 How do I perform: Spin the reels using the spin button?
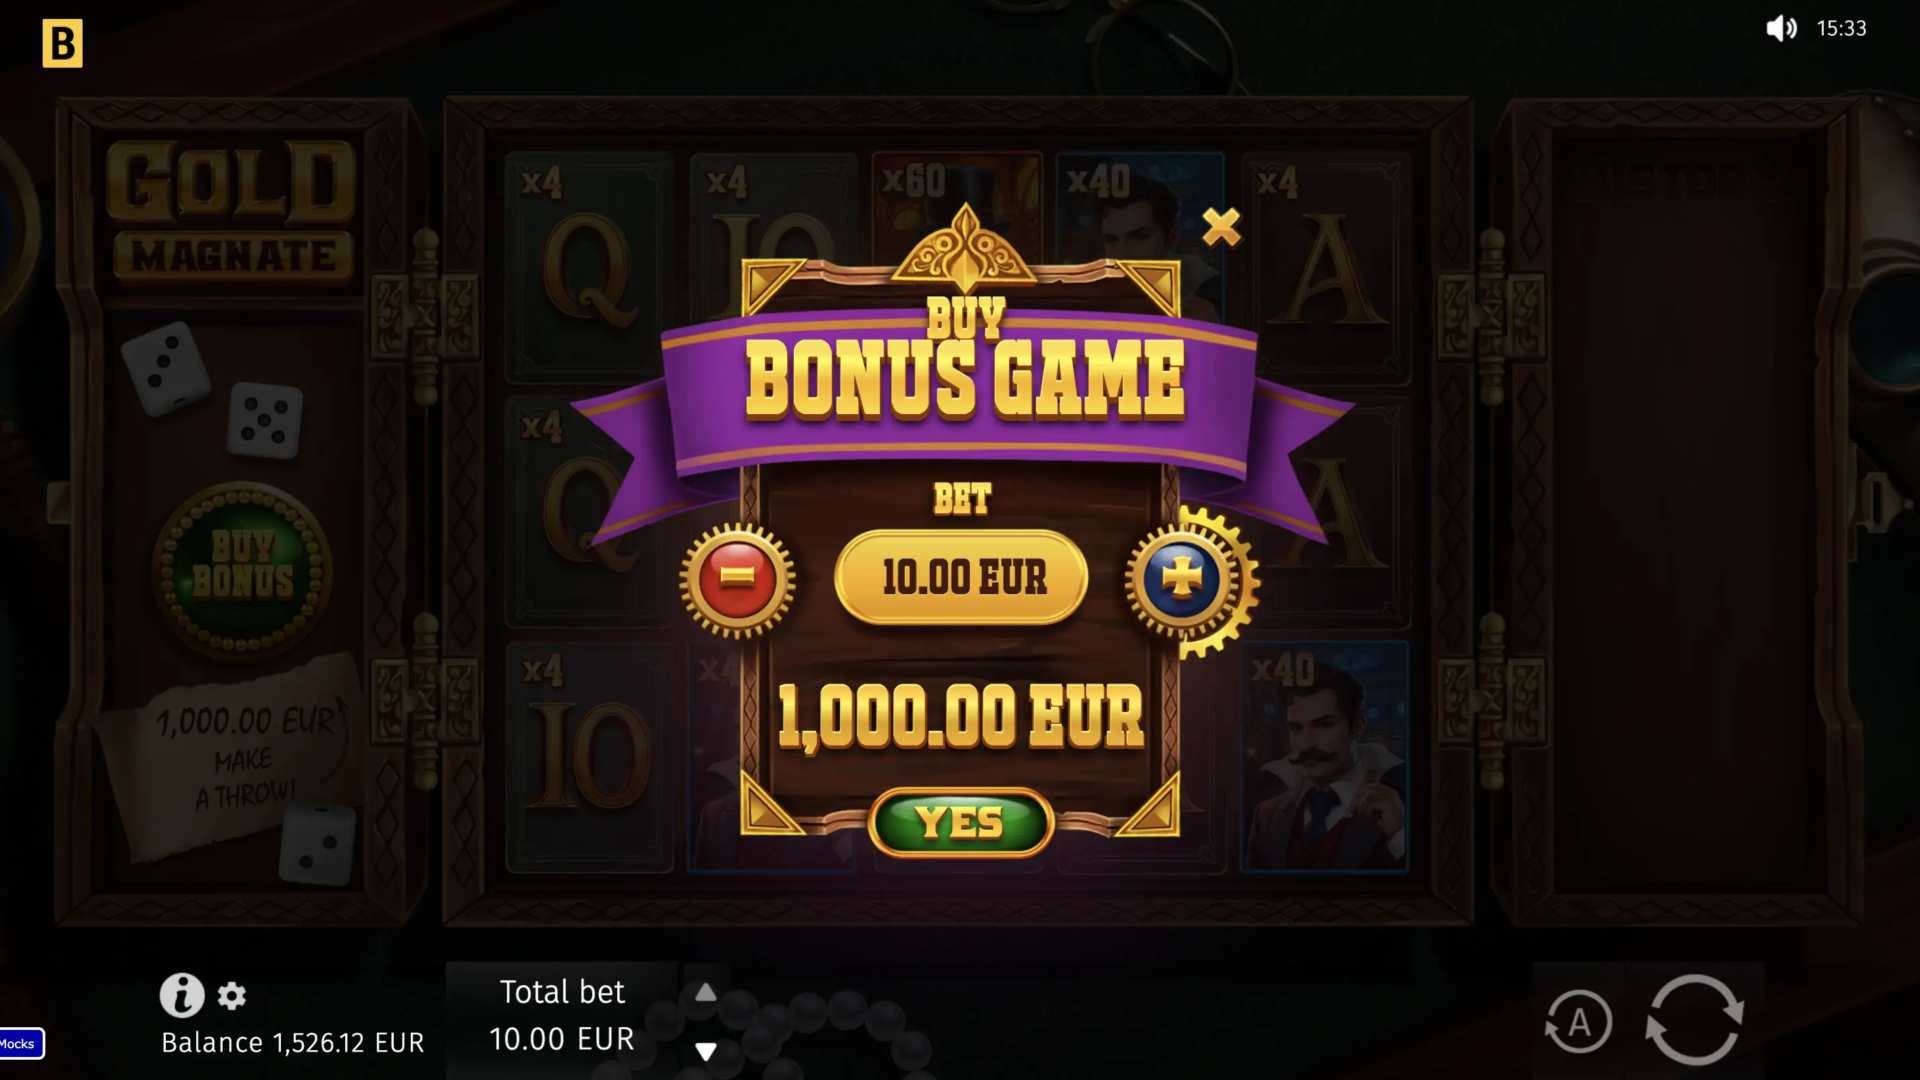pos(1694,1020)
